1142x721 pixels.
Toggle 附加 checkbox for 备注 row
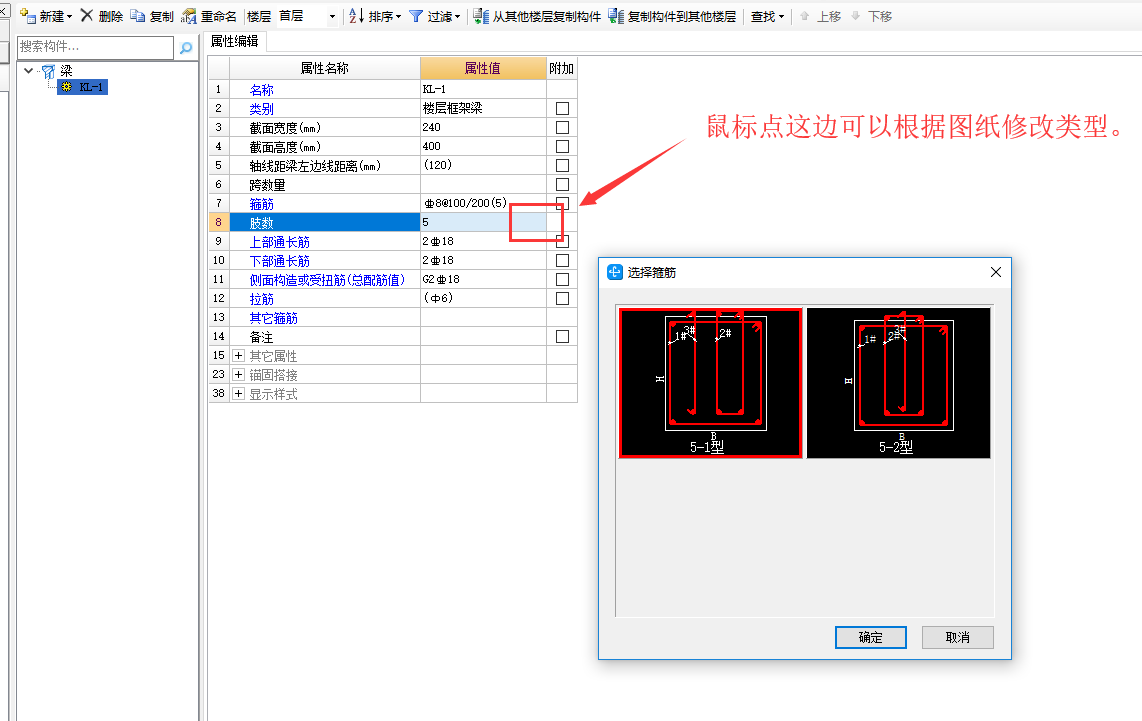coord(562,336)
